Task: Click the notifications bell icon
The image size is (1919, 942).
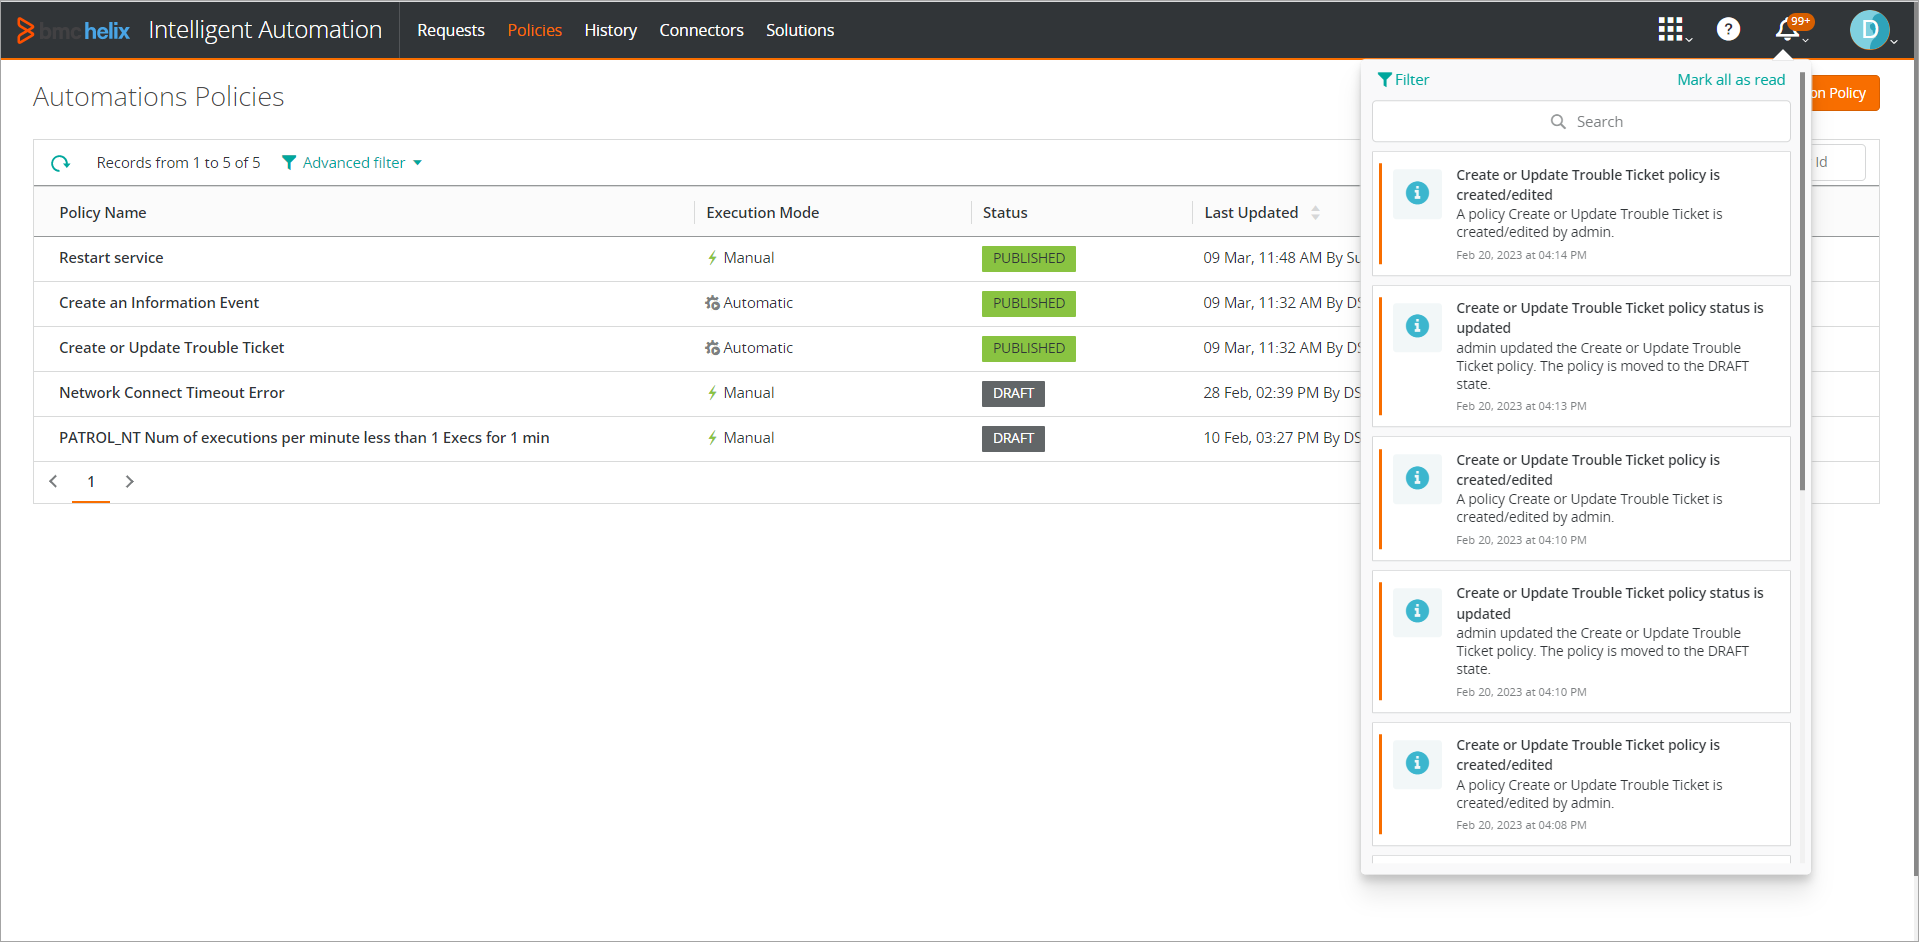Action: 1788,30
